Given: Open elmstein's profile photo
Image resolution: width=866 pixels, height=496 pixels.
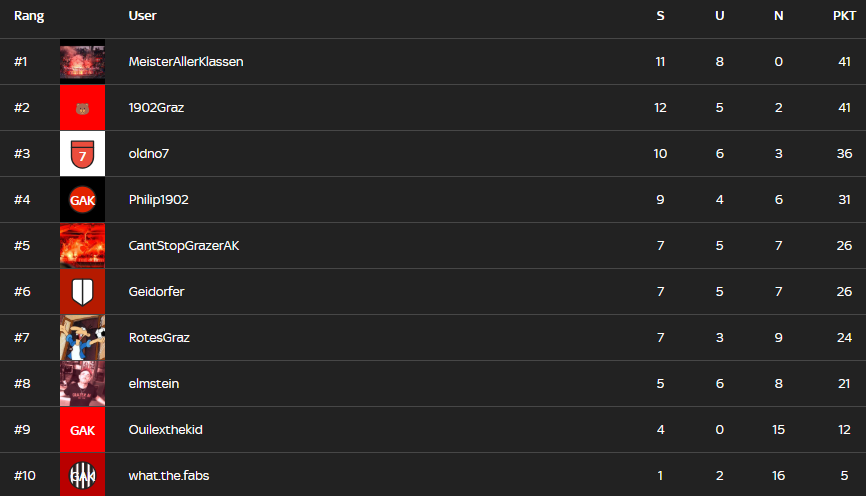Looking at the screenshot, I should (x=82, y=384).
